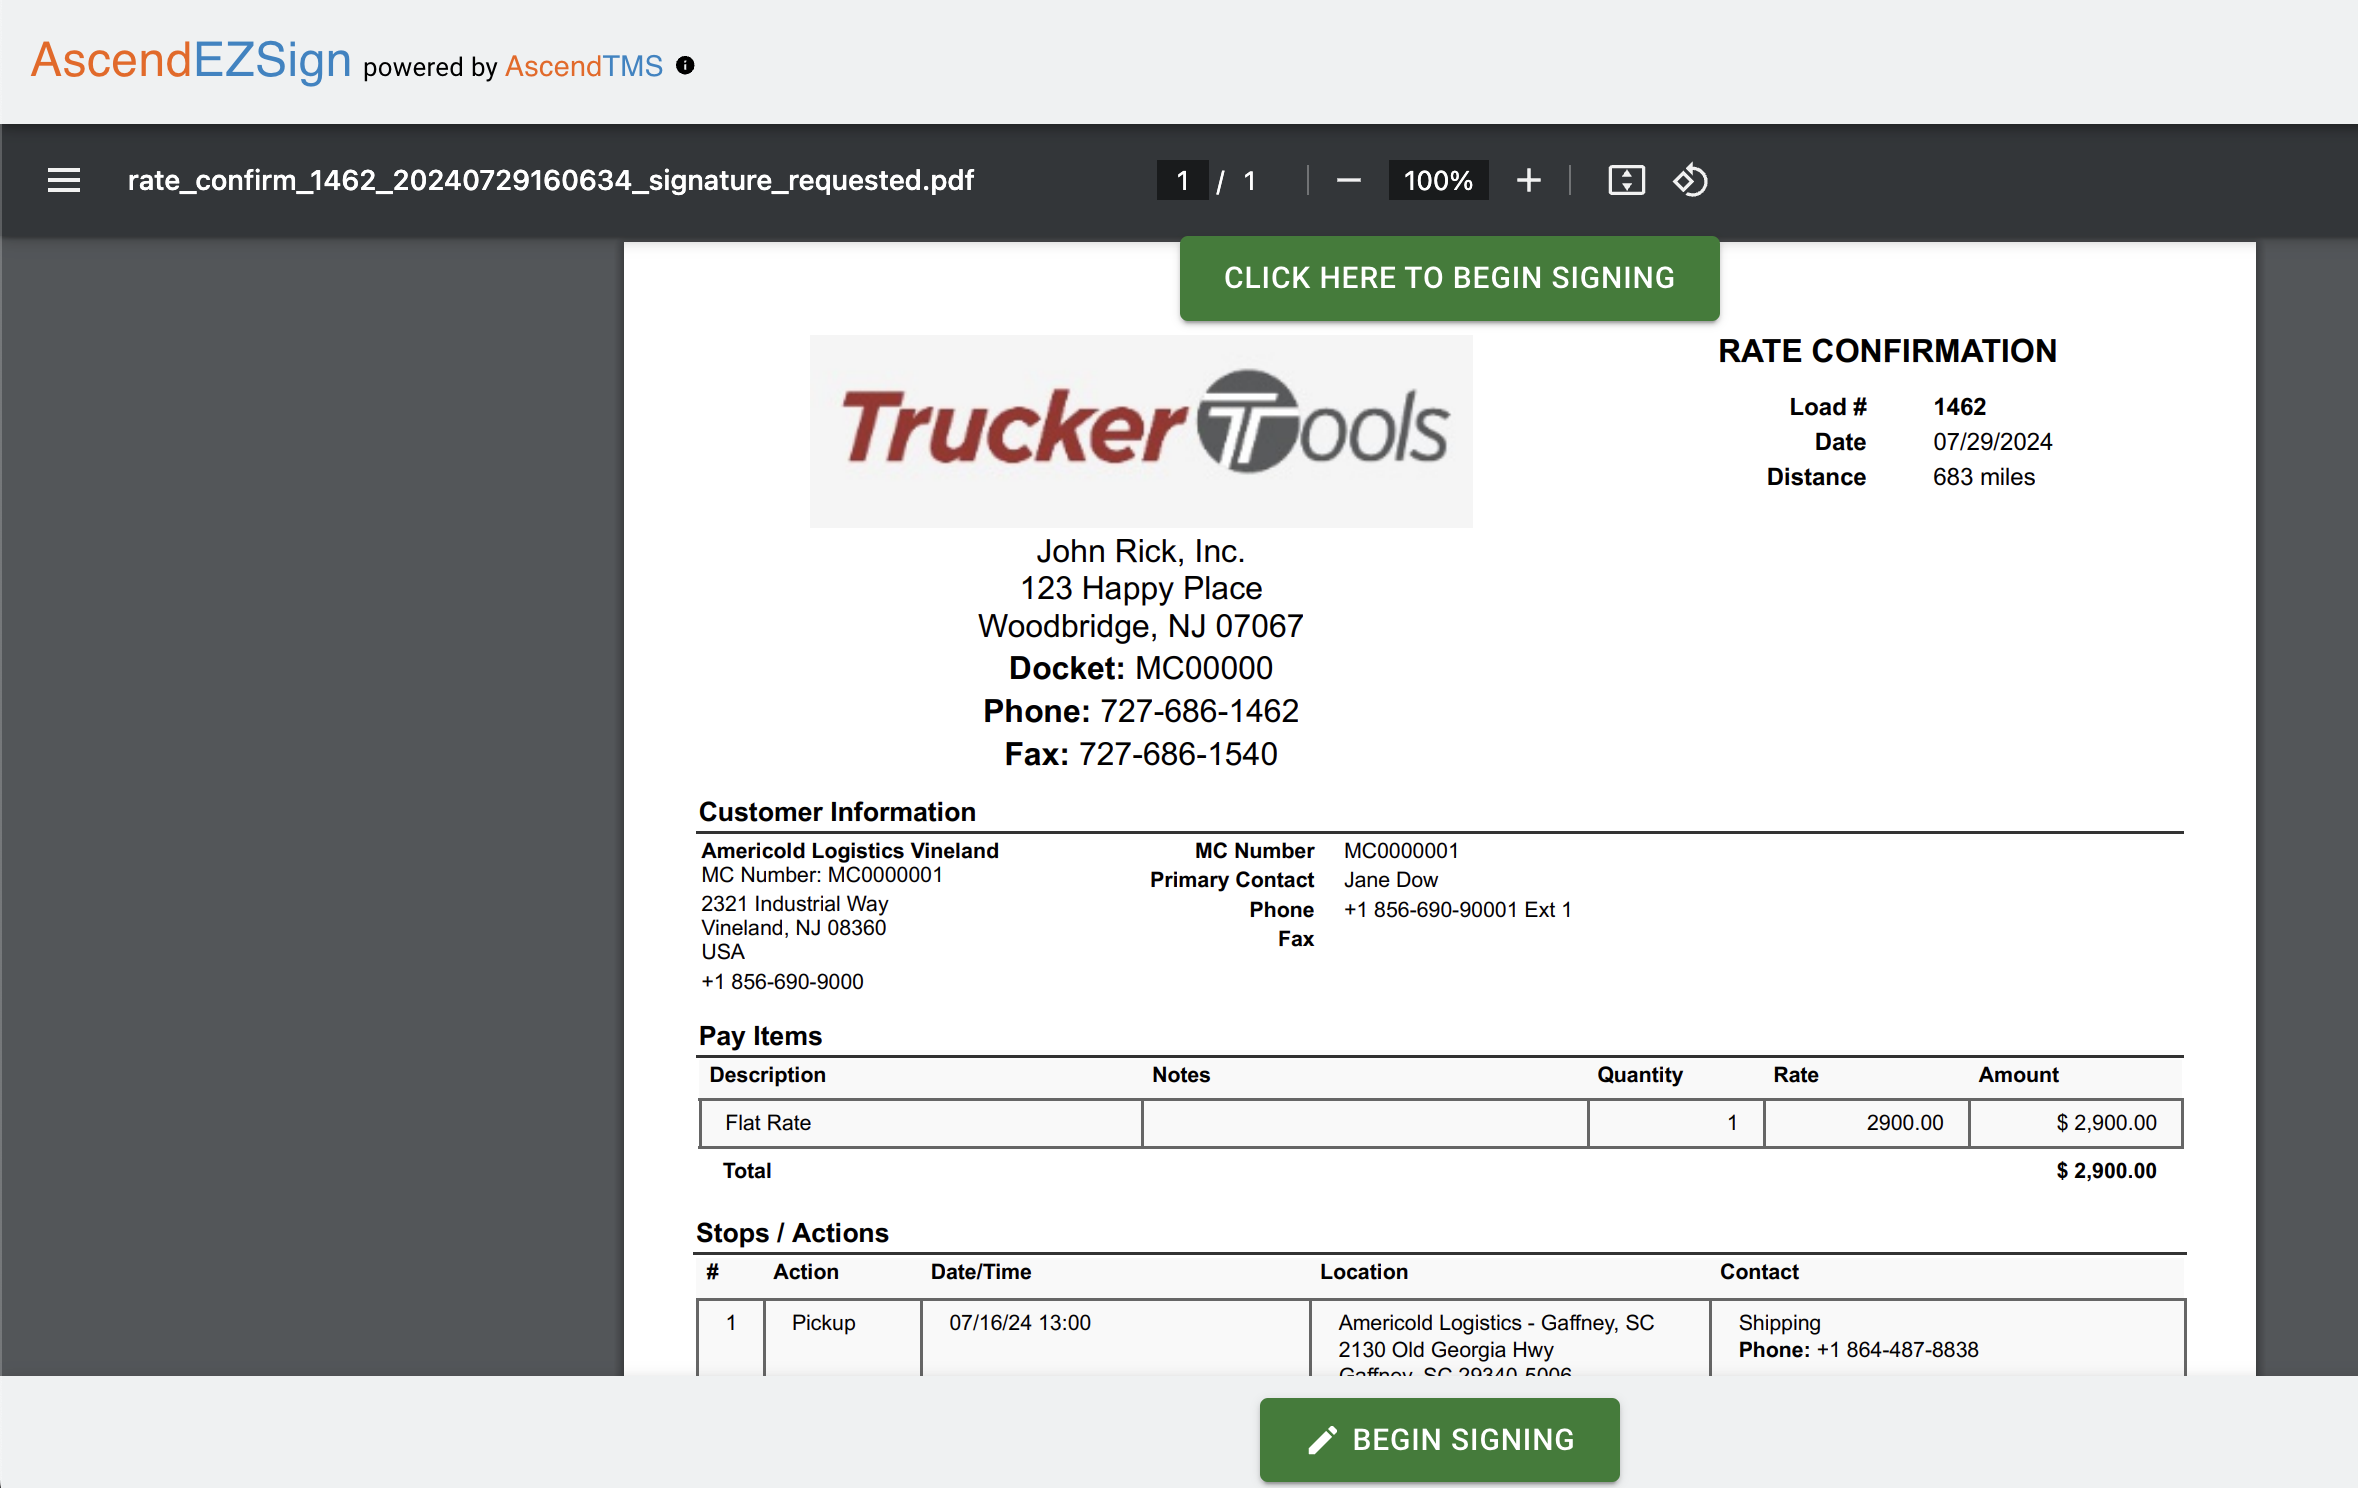Click Americold Logistics - Gaffney, SC location
This screenshot has width=2358, height=1488.
click(1497, 1323)
